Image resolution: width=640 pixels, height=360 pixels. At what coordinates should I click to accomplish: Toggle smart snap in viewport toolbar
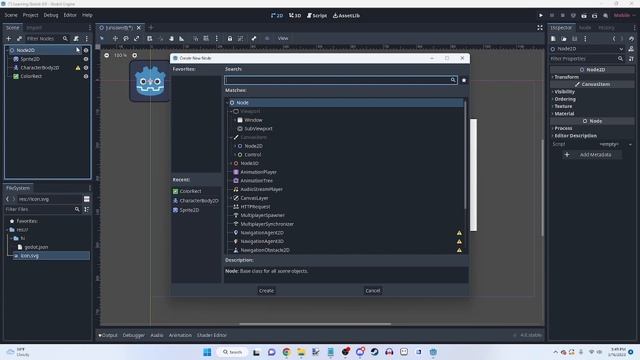click(196, 38)
